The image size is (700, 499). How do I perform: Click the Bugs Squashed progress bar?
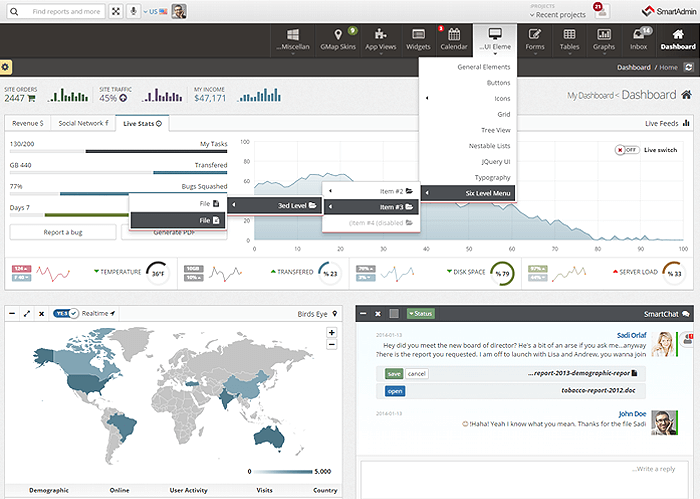coord(117,195)
